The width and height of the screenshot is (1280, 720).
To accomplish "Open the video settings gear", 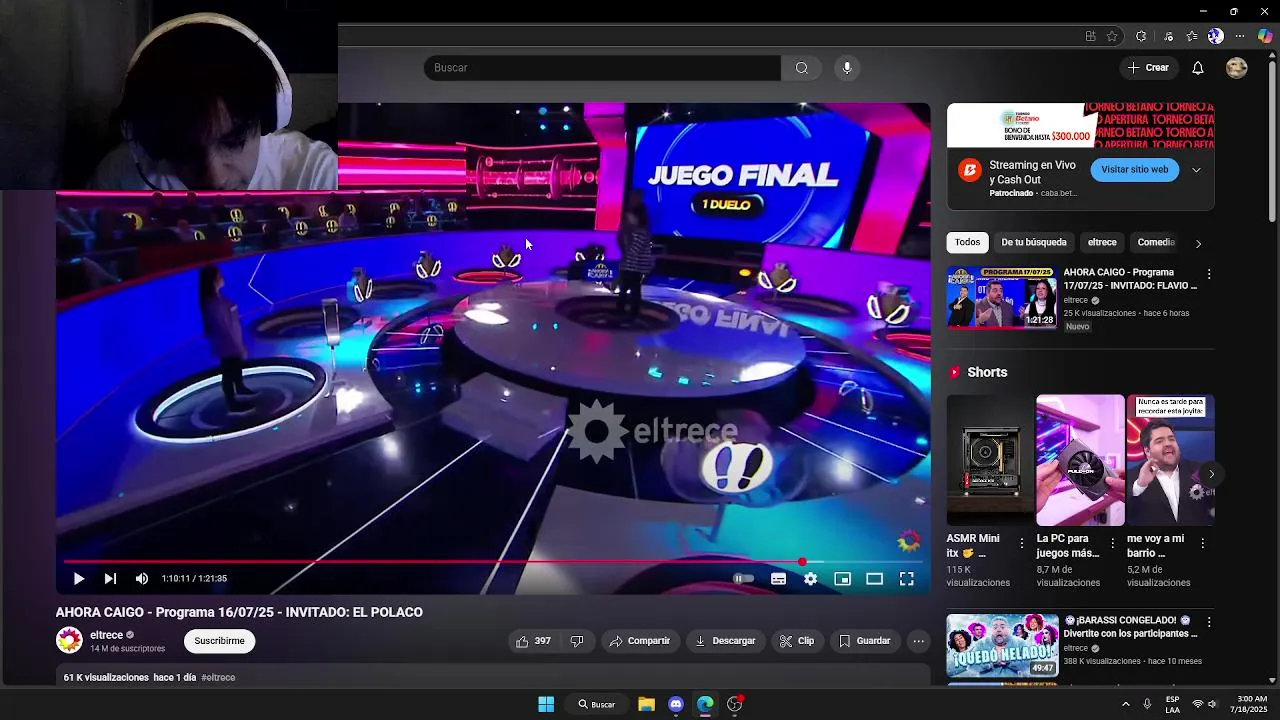I will 810,578.
